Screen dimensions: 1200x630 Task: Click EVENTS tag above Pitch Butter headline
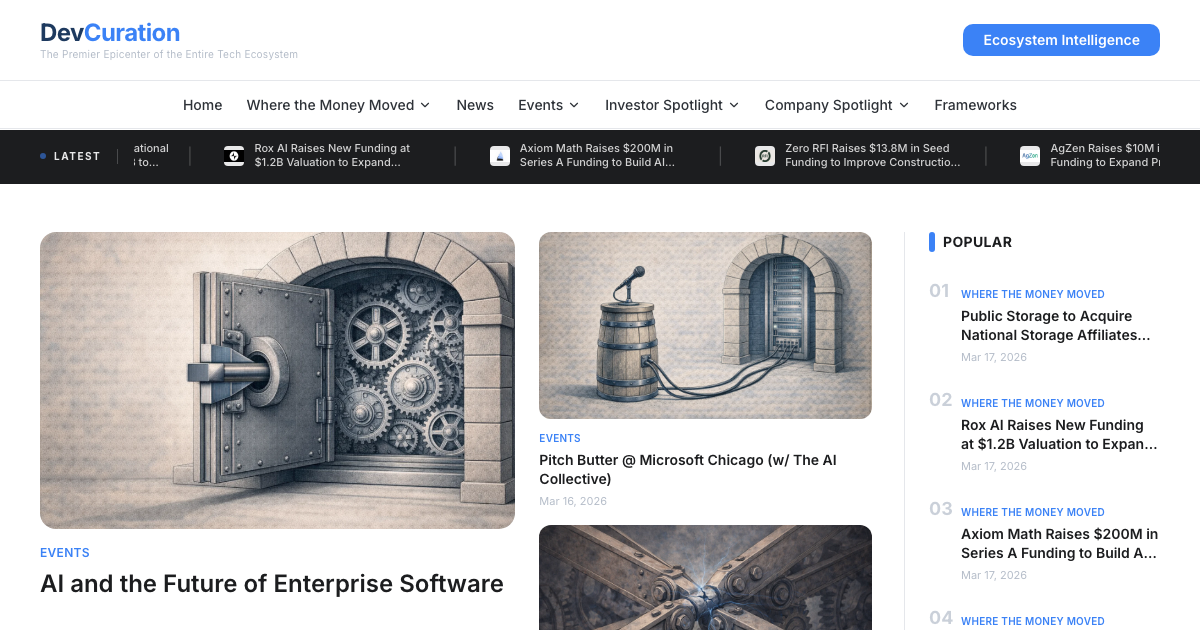pyautogui.click(x=560, y=438)
